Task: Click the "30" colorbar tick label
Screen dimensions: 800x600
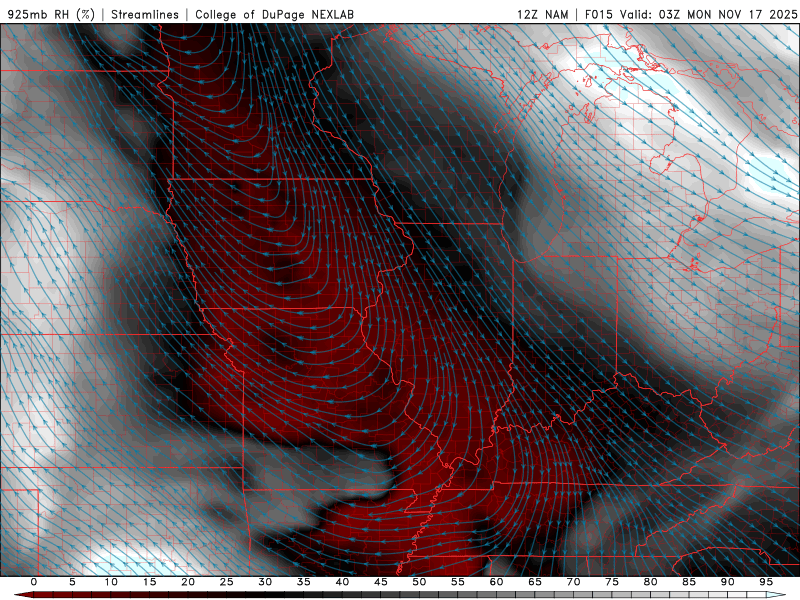Action: 265,582
